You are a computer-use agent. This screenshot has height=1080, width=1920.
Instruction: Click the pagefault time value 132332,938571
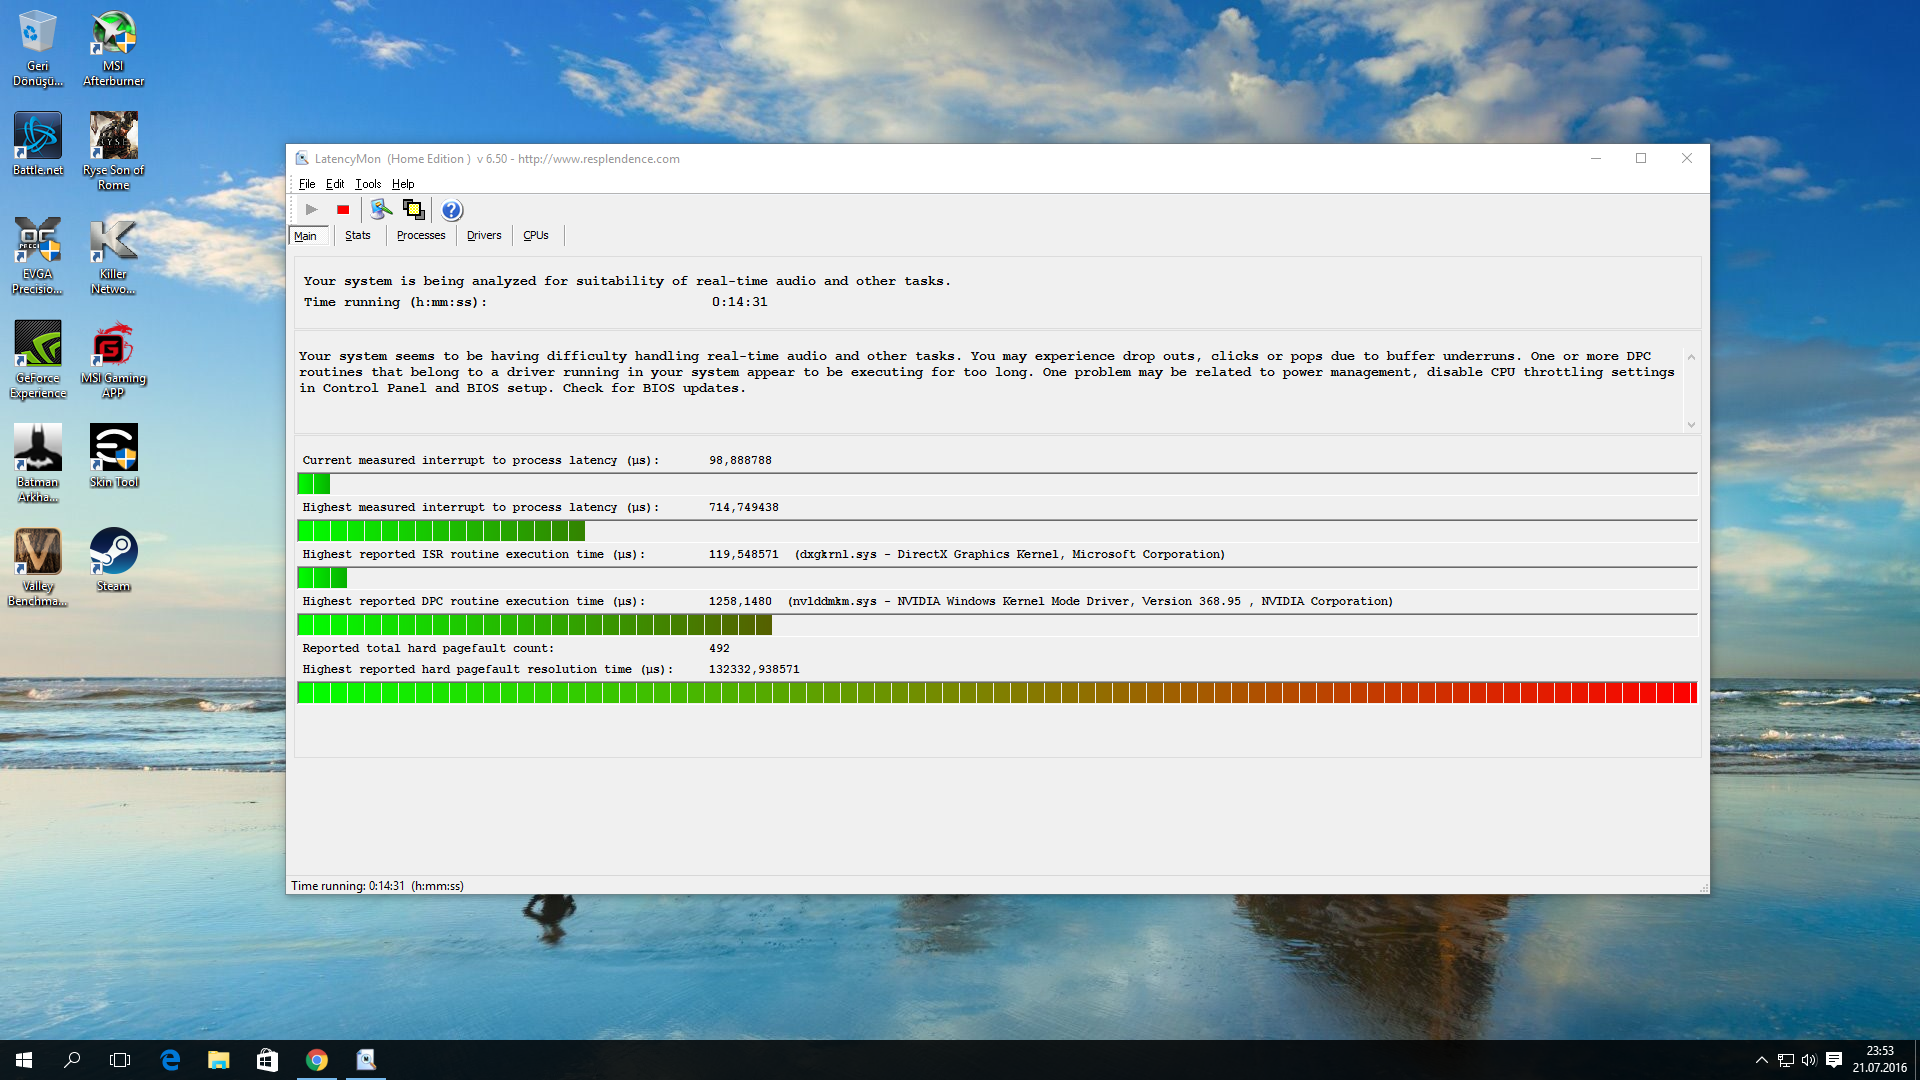coord(754,669)
